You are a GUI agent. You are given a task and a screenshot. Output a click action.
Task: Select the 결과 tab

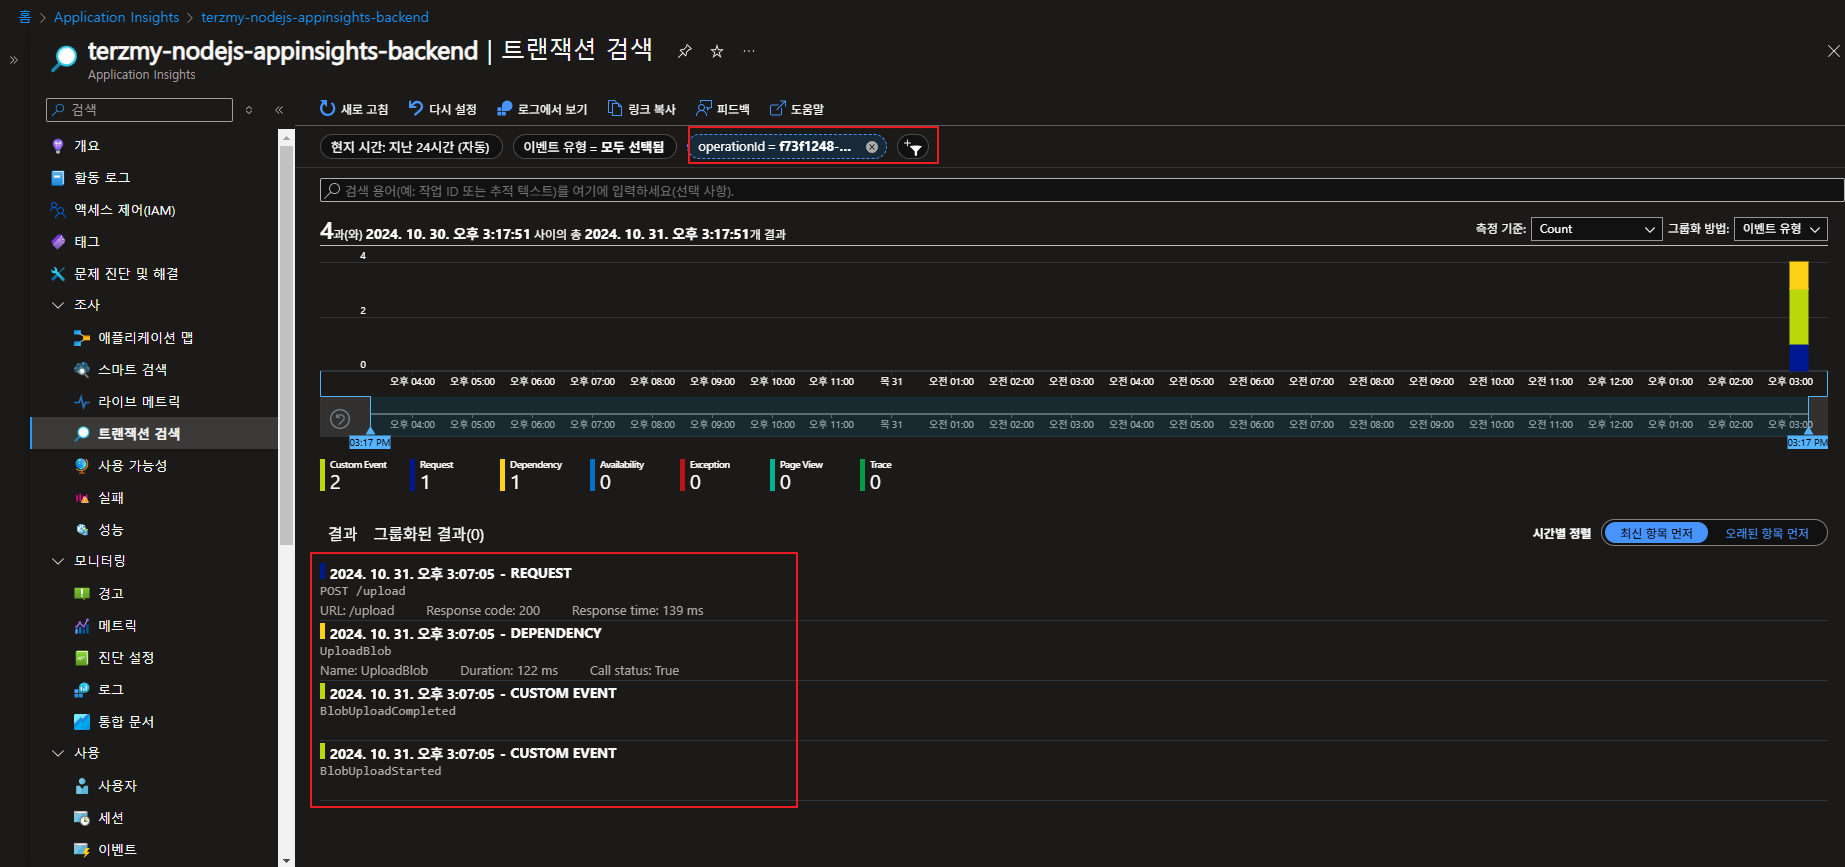point(342,534)
